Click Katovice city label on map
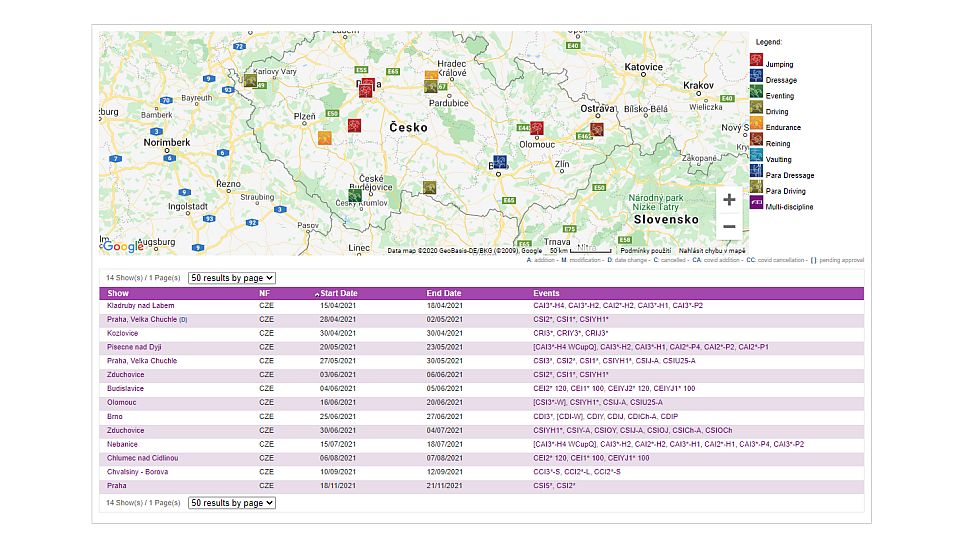960x540 pixels. coord(643,67)
